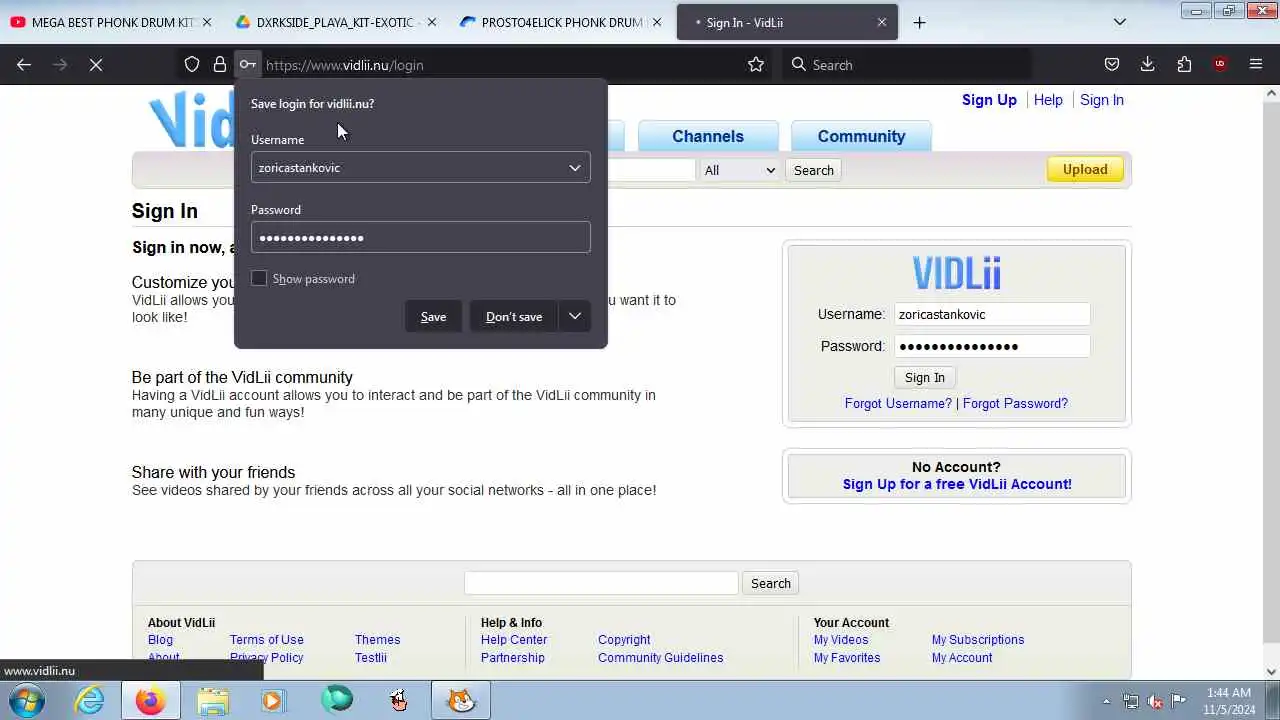Close the MEGA BEST PHONK DRUM KIT tab
This screenshot has width=1280, height=720.
click(x=207, y=22)
